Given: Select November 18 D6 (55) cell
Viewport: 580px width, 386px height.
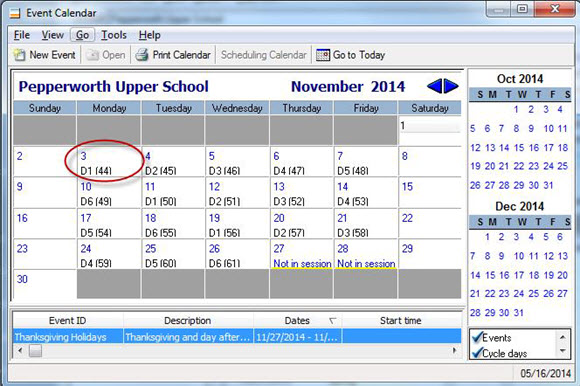Looking at the screenshot, I should pyautogui.click(x=173, y=224).
